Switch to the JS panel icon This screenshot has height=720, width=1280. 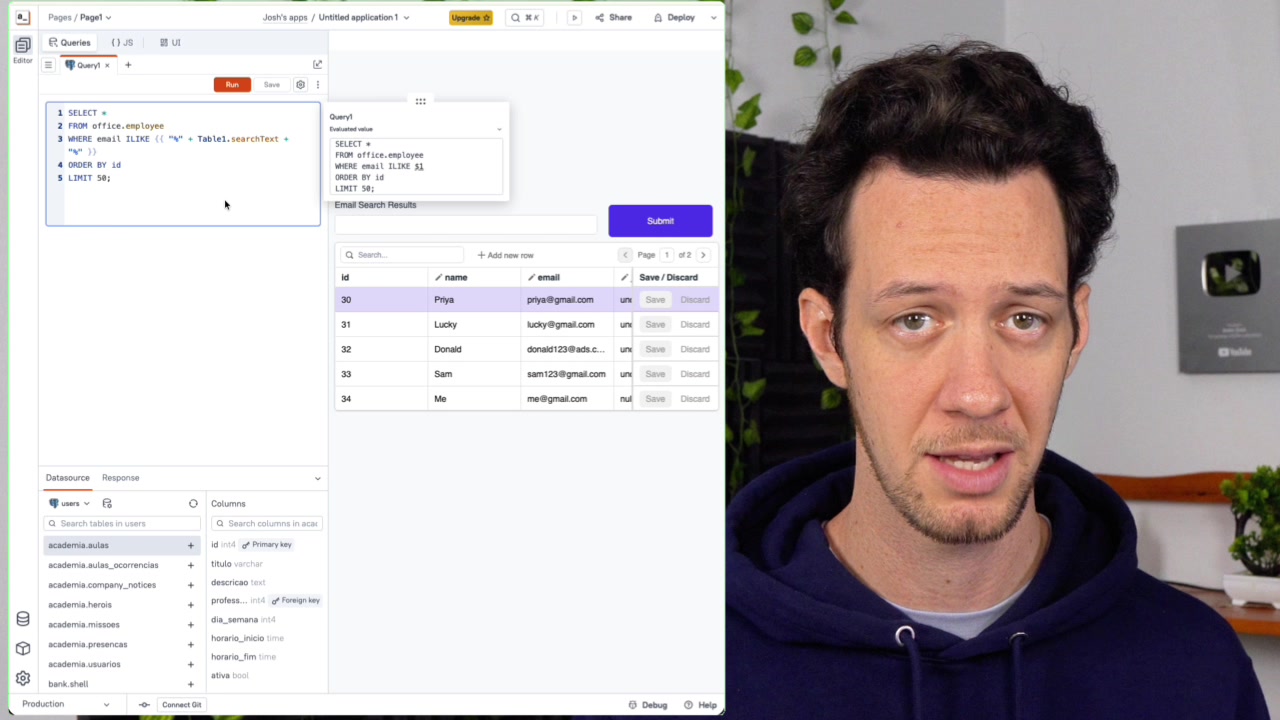tap(120, 42)
